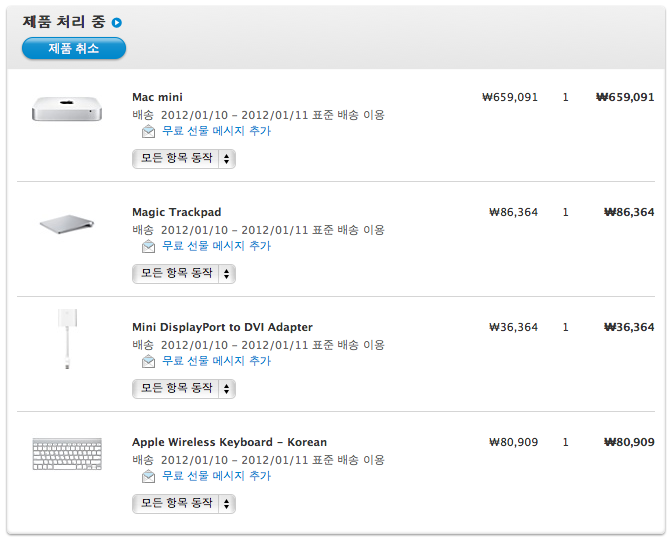Viewport: 671px width, 547px height.
Task: Click the blue arrow icon beside 제품 처리 중
Action: click(x=117, y=22)
